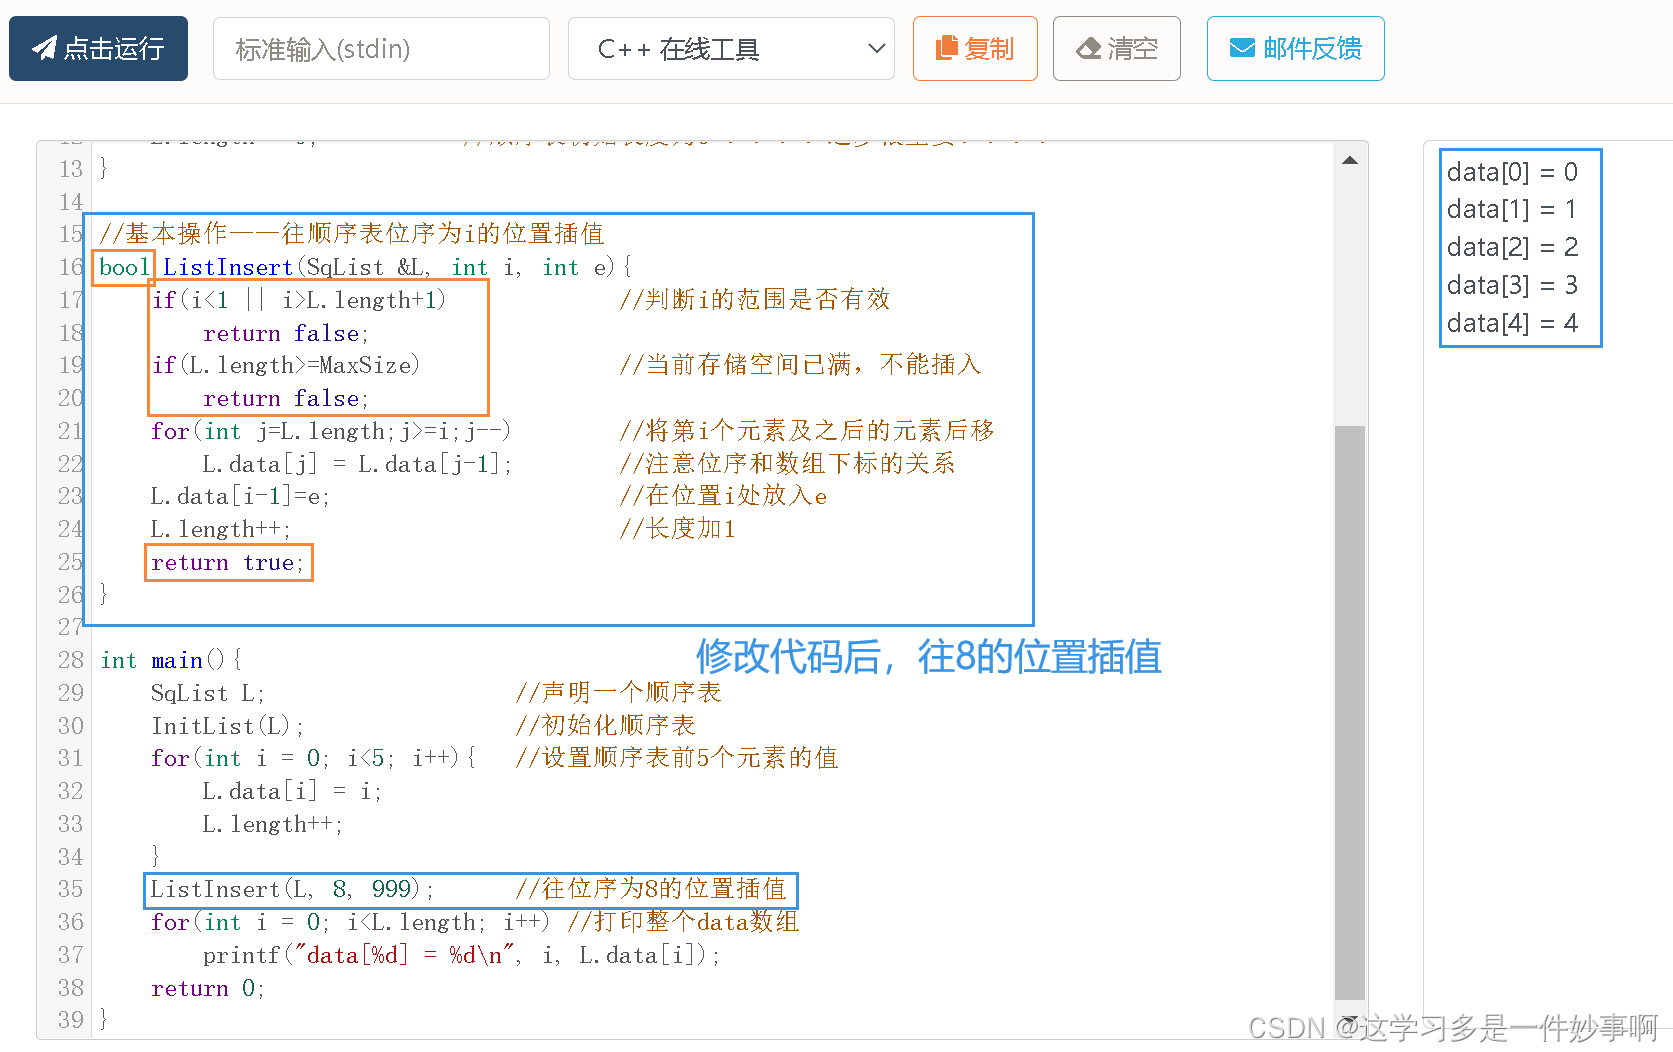The height and width of the screenshot is (1052, 1673).
Task: Focus the 标准输入(stdin) input field
Action: click(381, 48)
